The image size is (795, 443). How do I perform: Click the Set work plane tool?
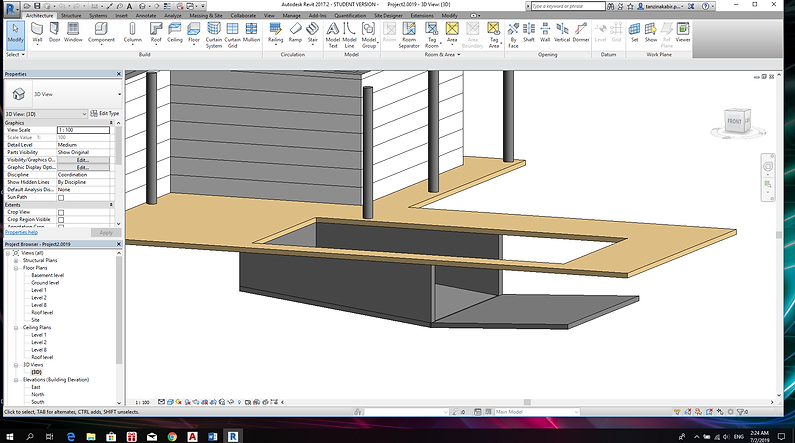[634, 32]
